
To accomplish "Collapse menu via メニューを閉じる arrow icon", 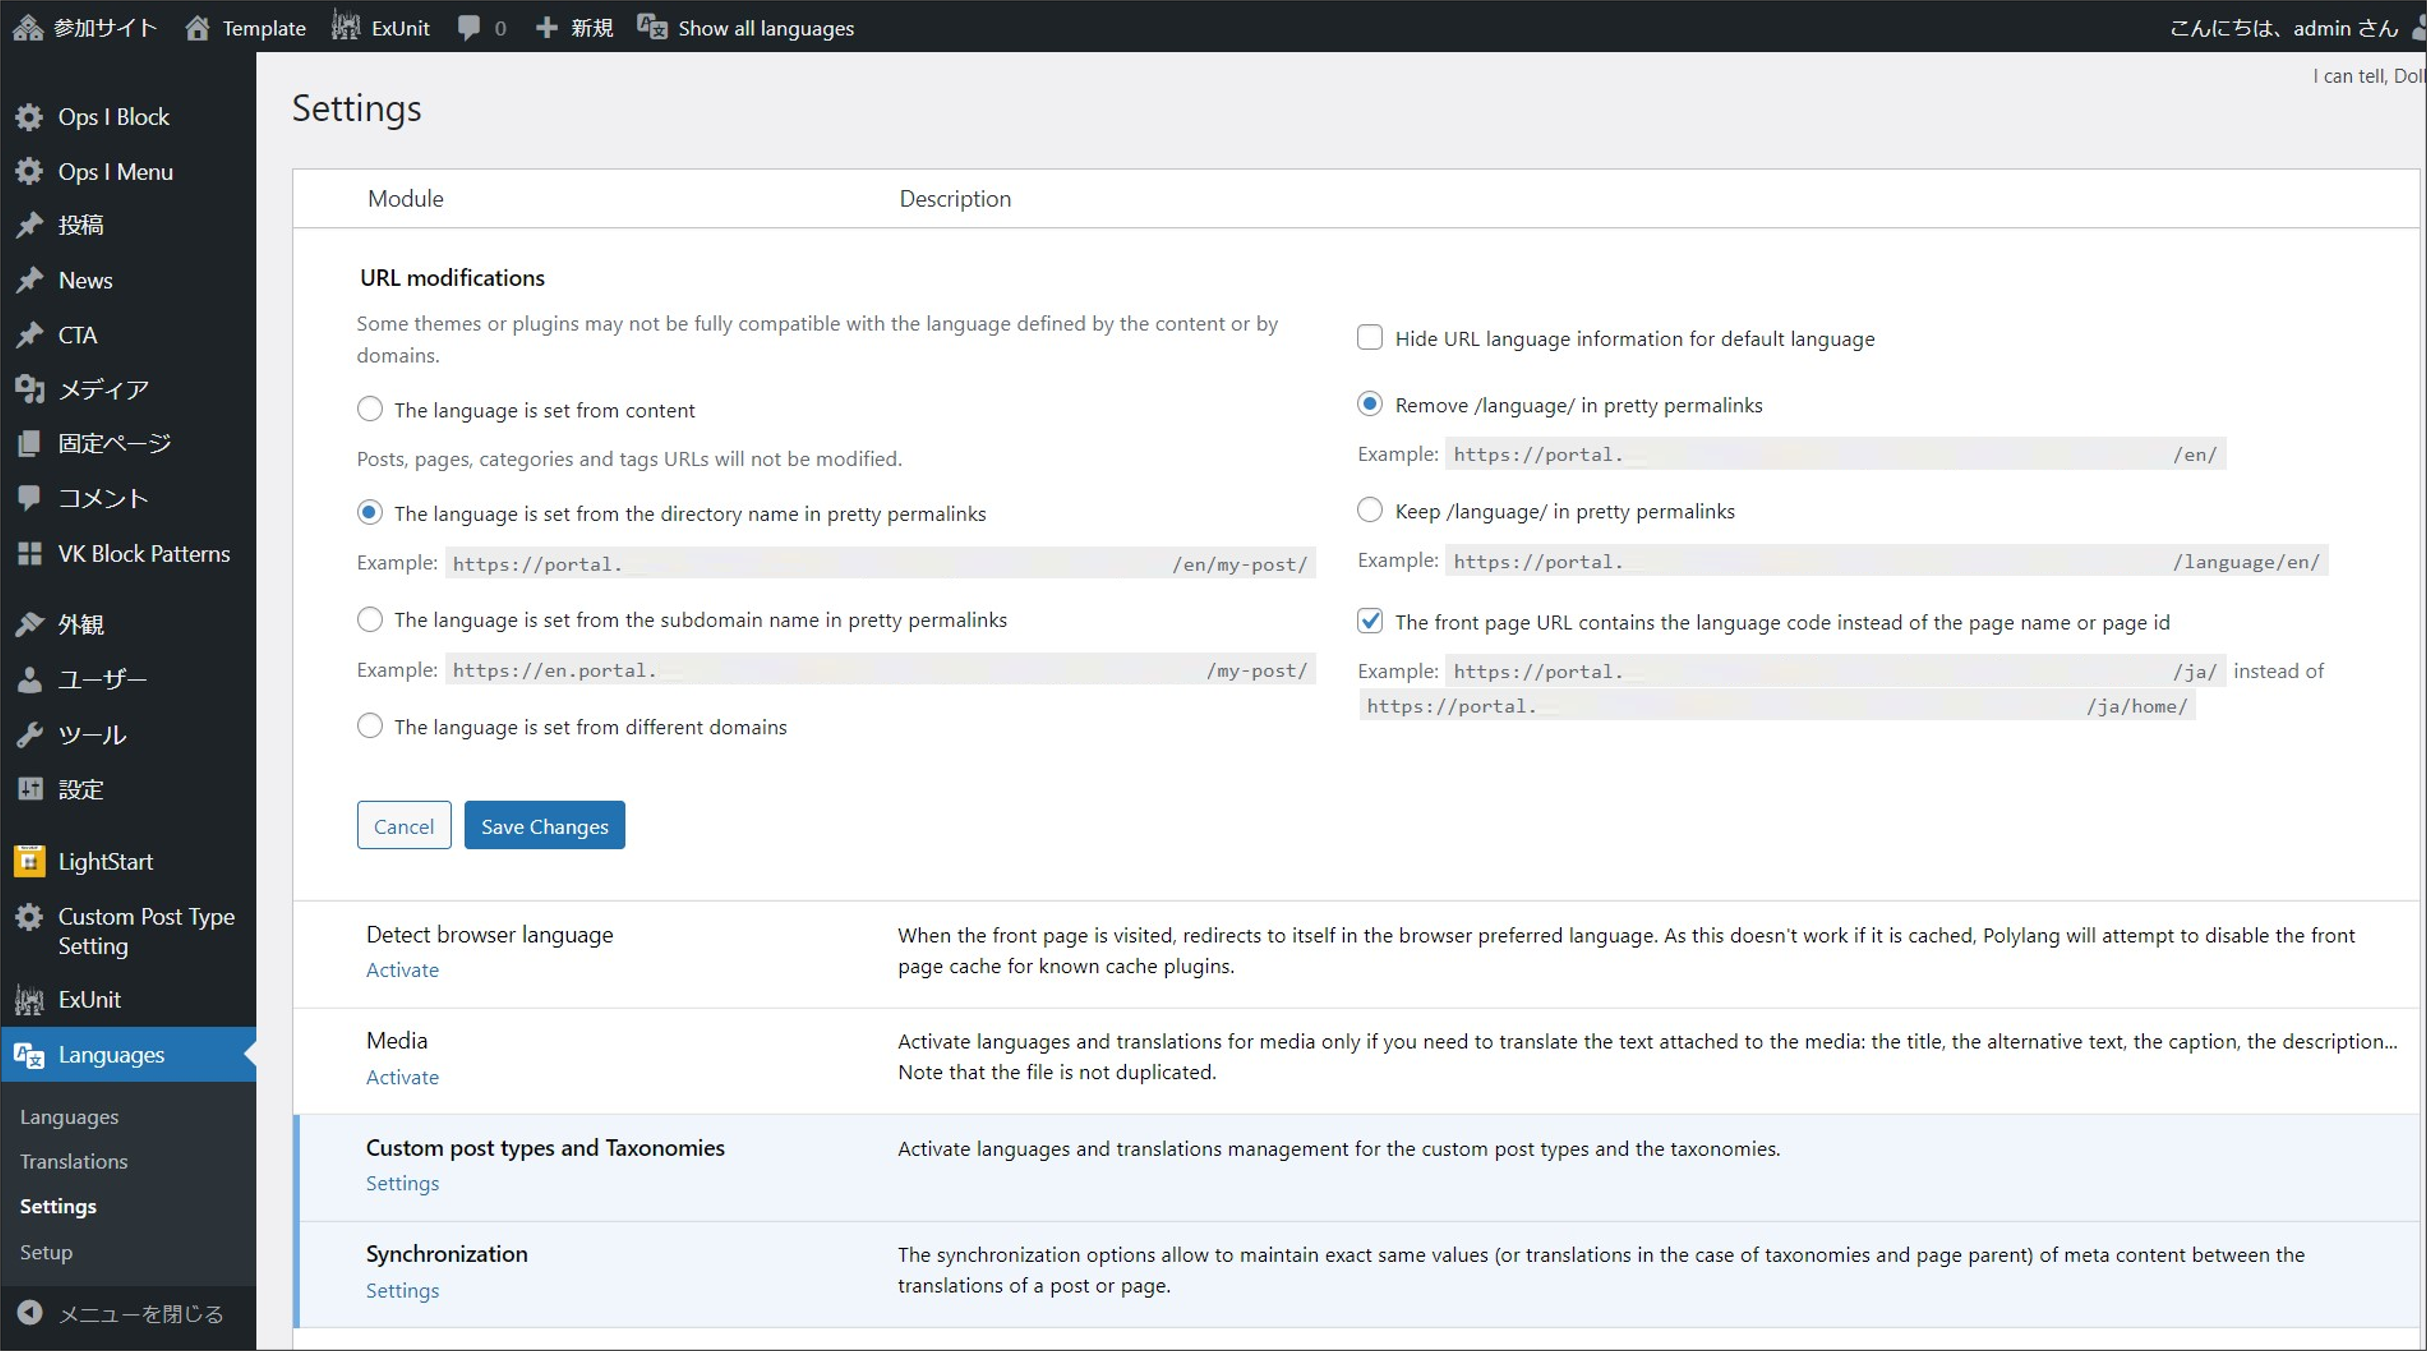I will (29, 1313).
